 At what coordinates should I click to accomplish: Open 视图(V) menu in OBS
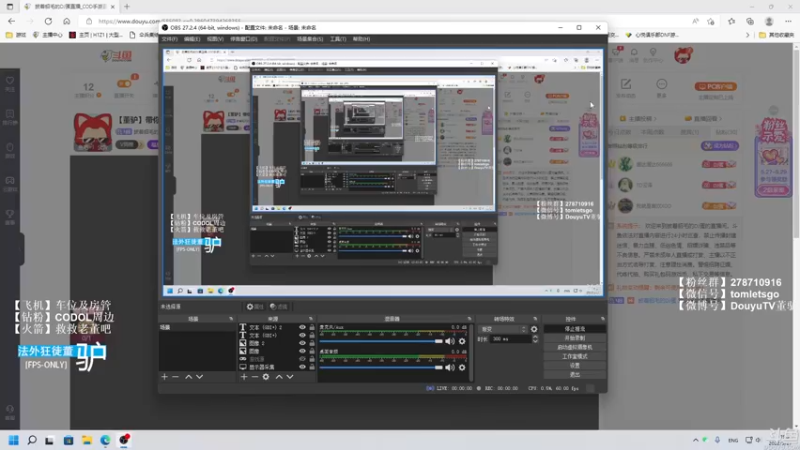coord(215,39)
